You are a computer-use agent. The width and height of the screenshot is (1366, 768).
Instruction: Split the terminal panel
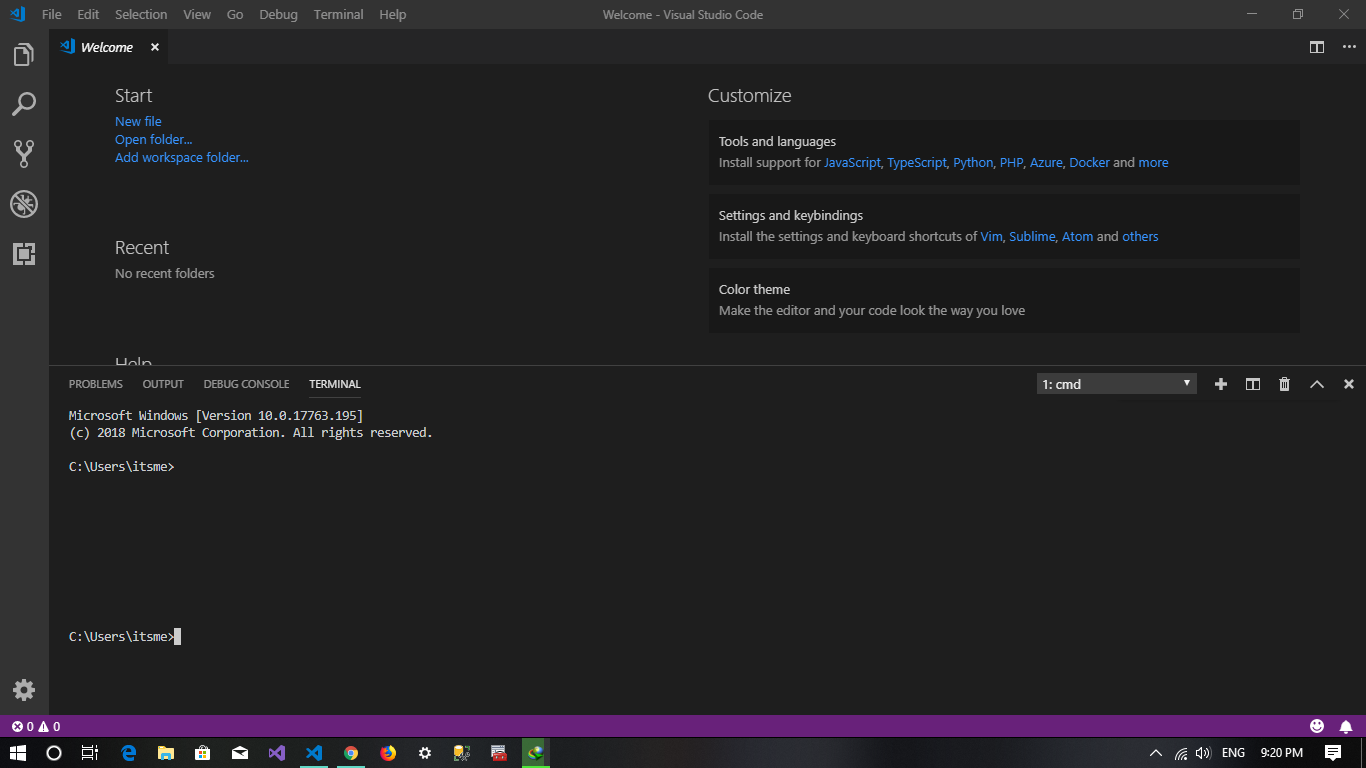(x=1252, y=383)
